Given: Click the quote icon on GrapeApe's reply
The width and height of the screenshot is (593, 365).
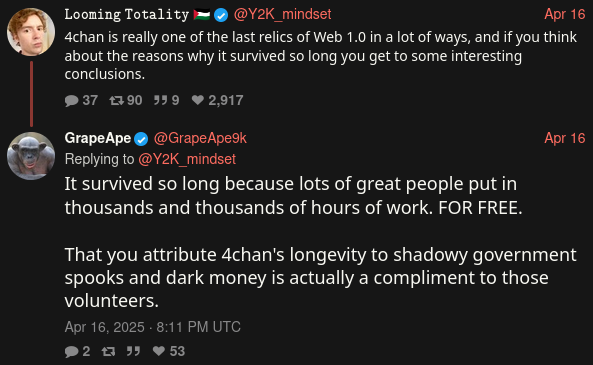Looking at the screenshot, I should (134, 351).
